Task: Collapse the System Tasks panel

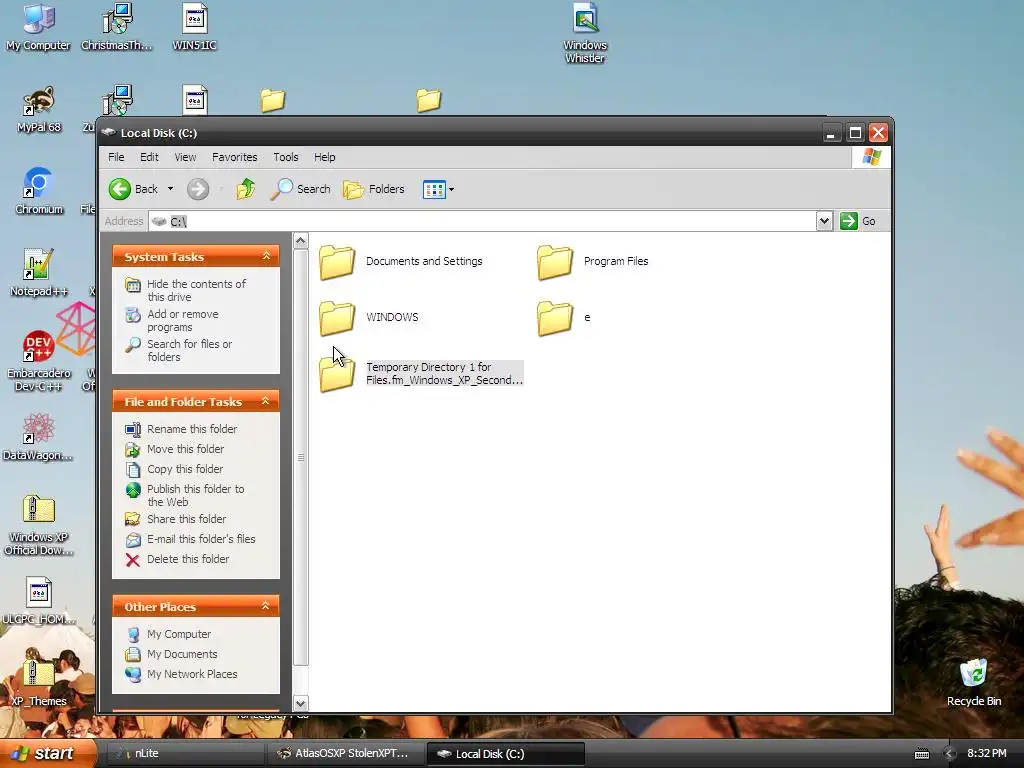Action: point(266,257)
